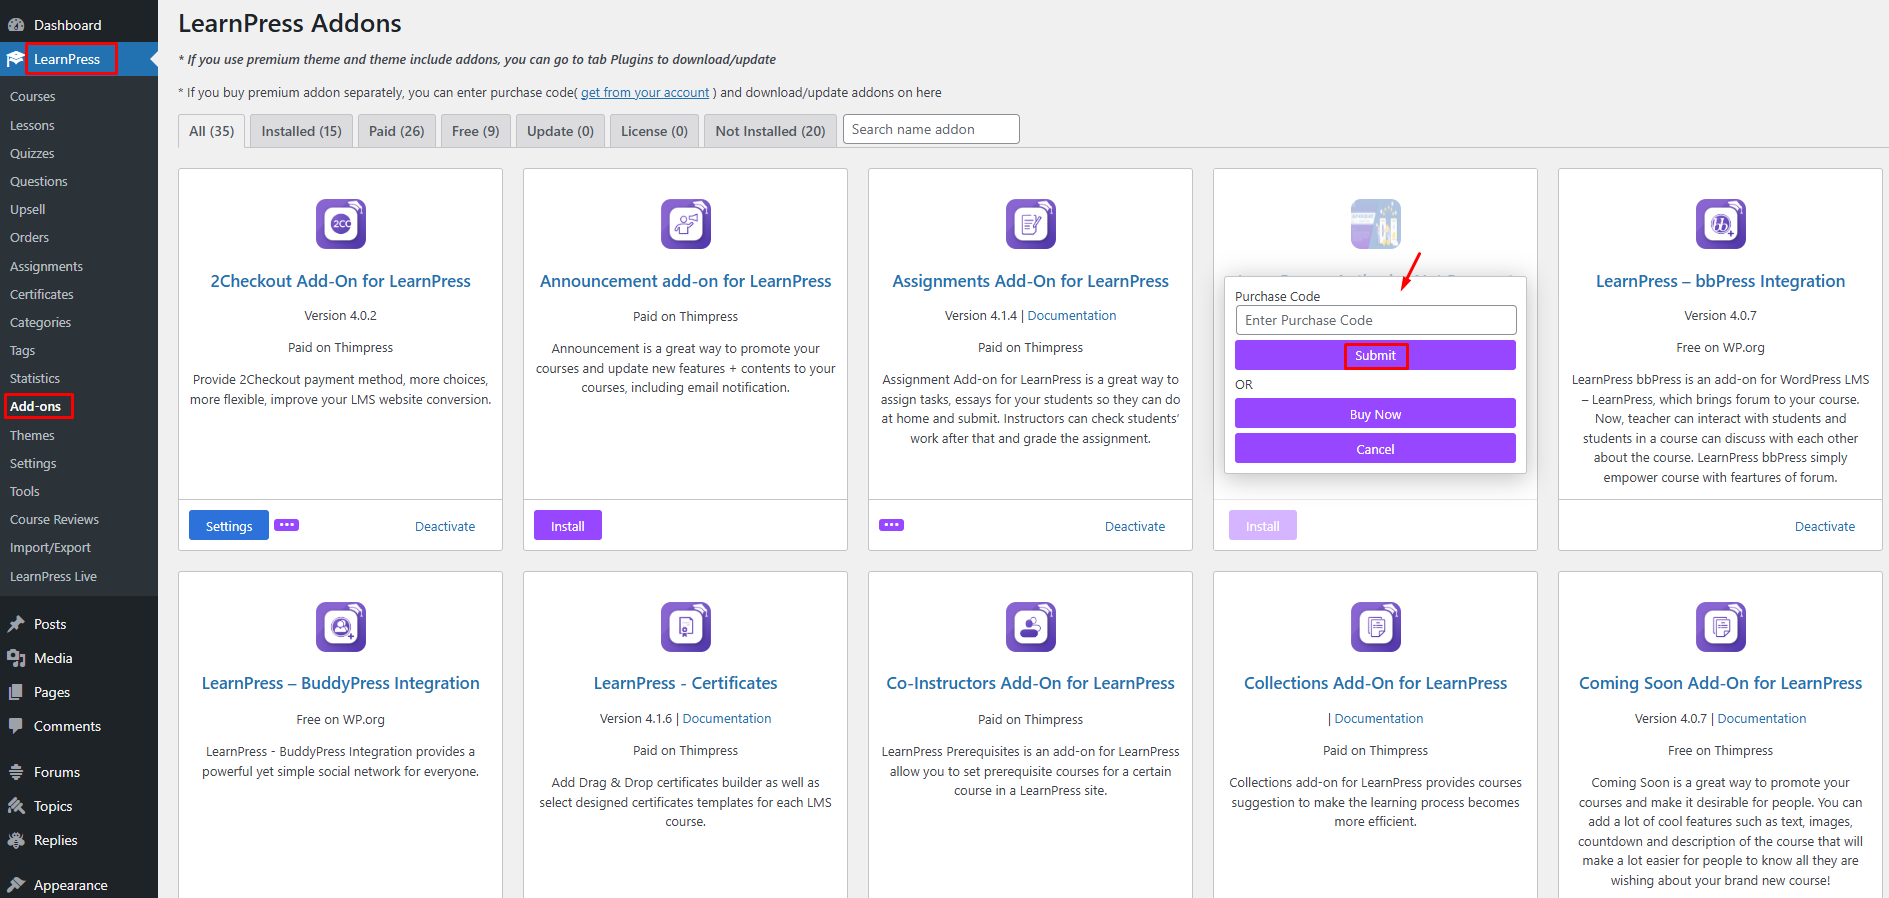Image resolution: width=1889 pixels, height=898 pixels.
Task: Open the 'get from your account' link
Action: tap(645, 92)
